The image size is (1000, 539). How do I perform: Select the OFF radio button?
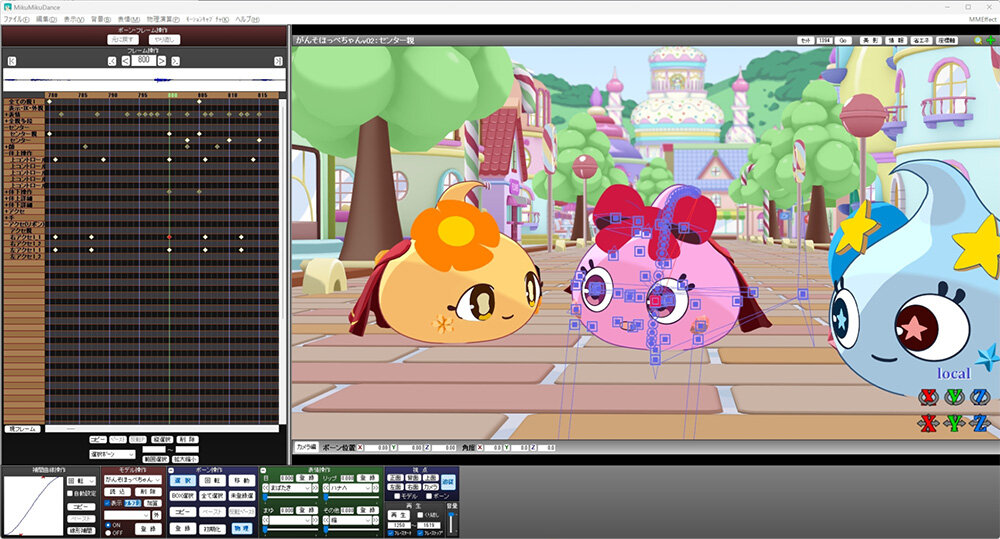(x=107, y=533)
